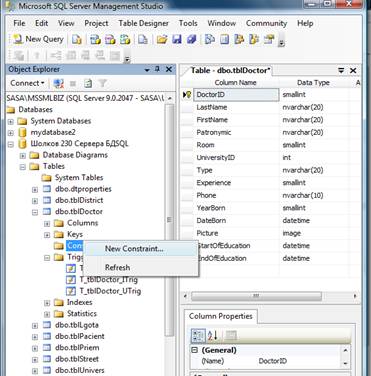The image size is (371, 376).
Task: Click the Filter funnel icon in Object Explorer
Action: [103, 83]
